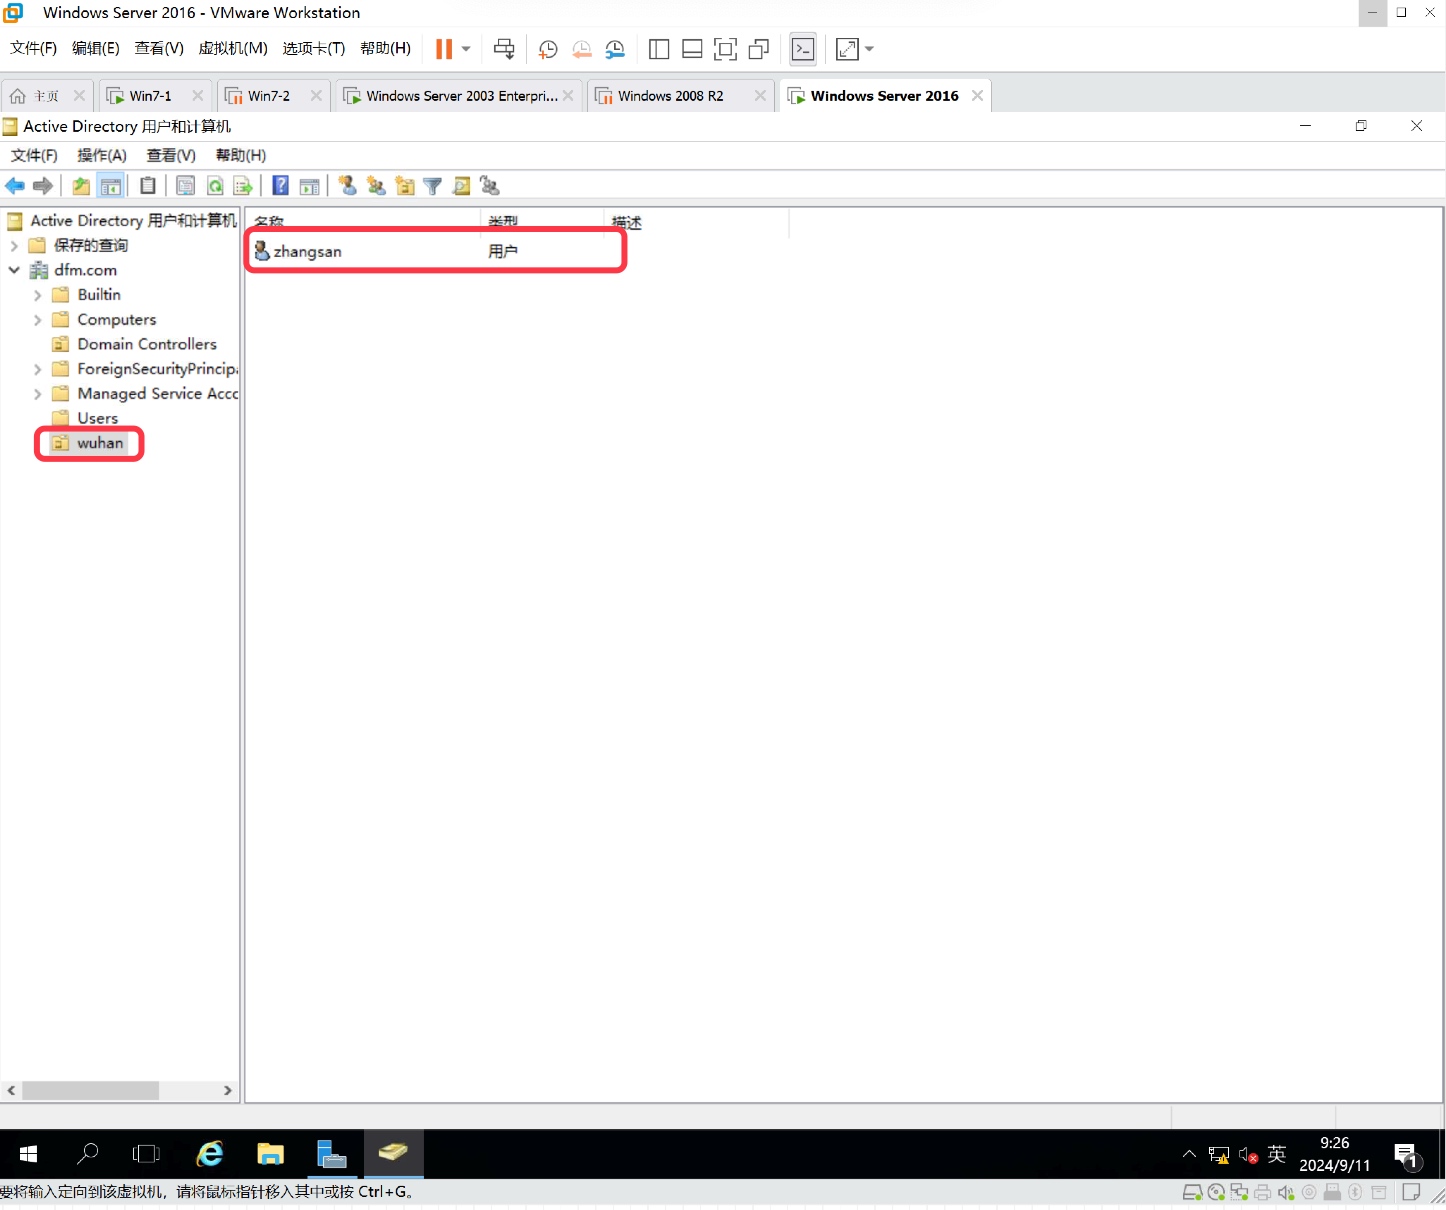Viewport: 1446px width, 1210px height.
Task: Click the clipboard paste icon in AD toolbar
Action: click(148, 186)
